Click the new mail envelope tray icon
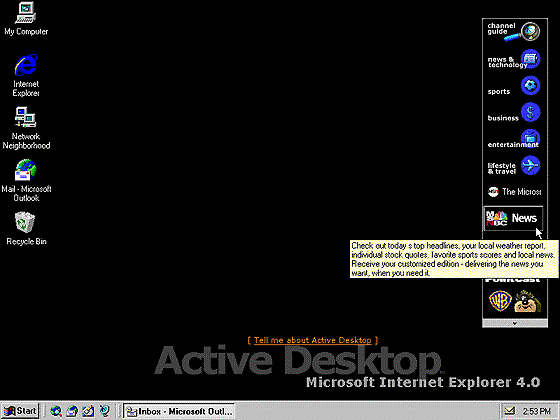The width and height of the screenshot is (560, 420). pyautogui.click(x=509, y=411)
